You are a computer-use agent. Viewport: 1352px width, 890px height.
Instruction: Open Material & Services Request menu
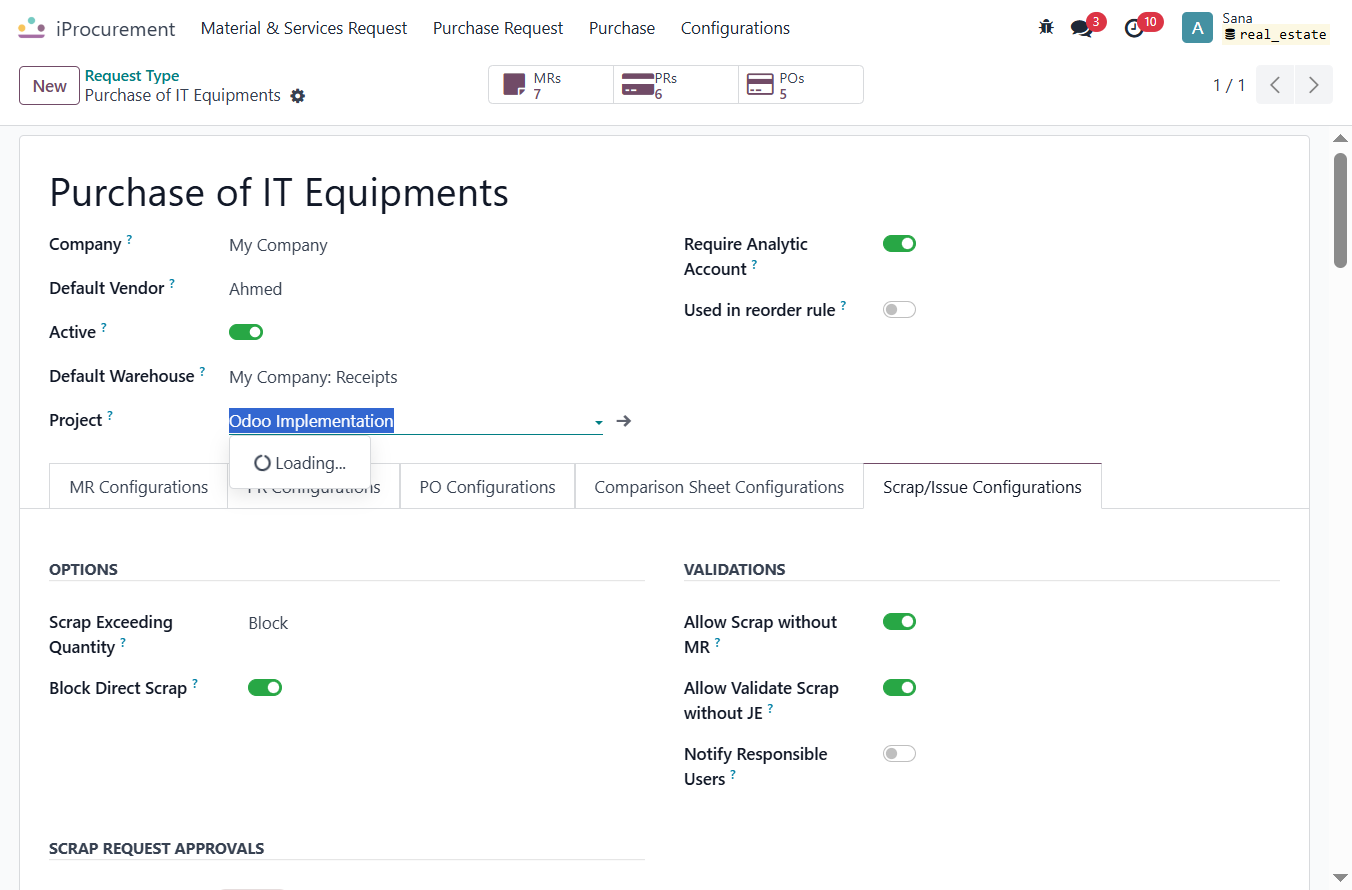tap(304, 28)
